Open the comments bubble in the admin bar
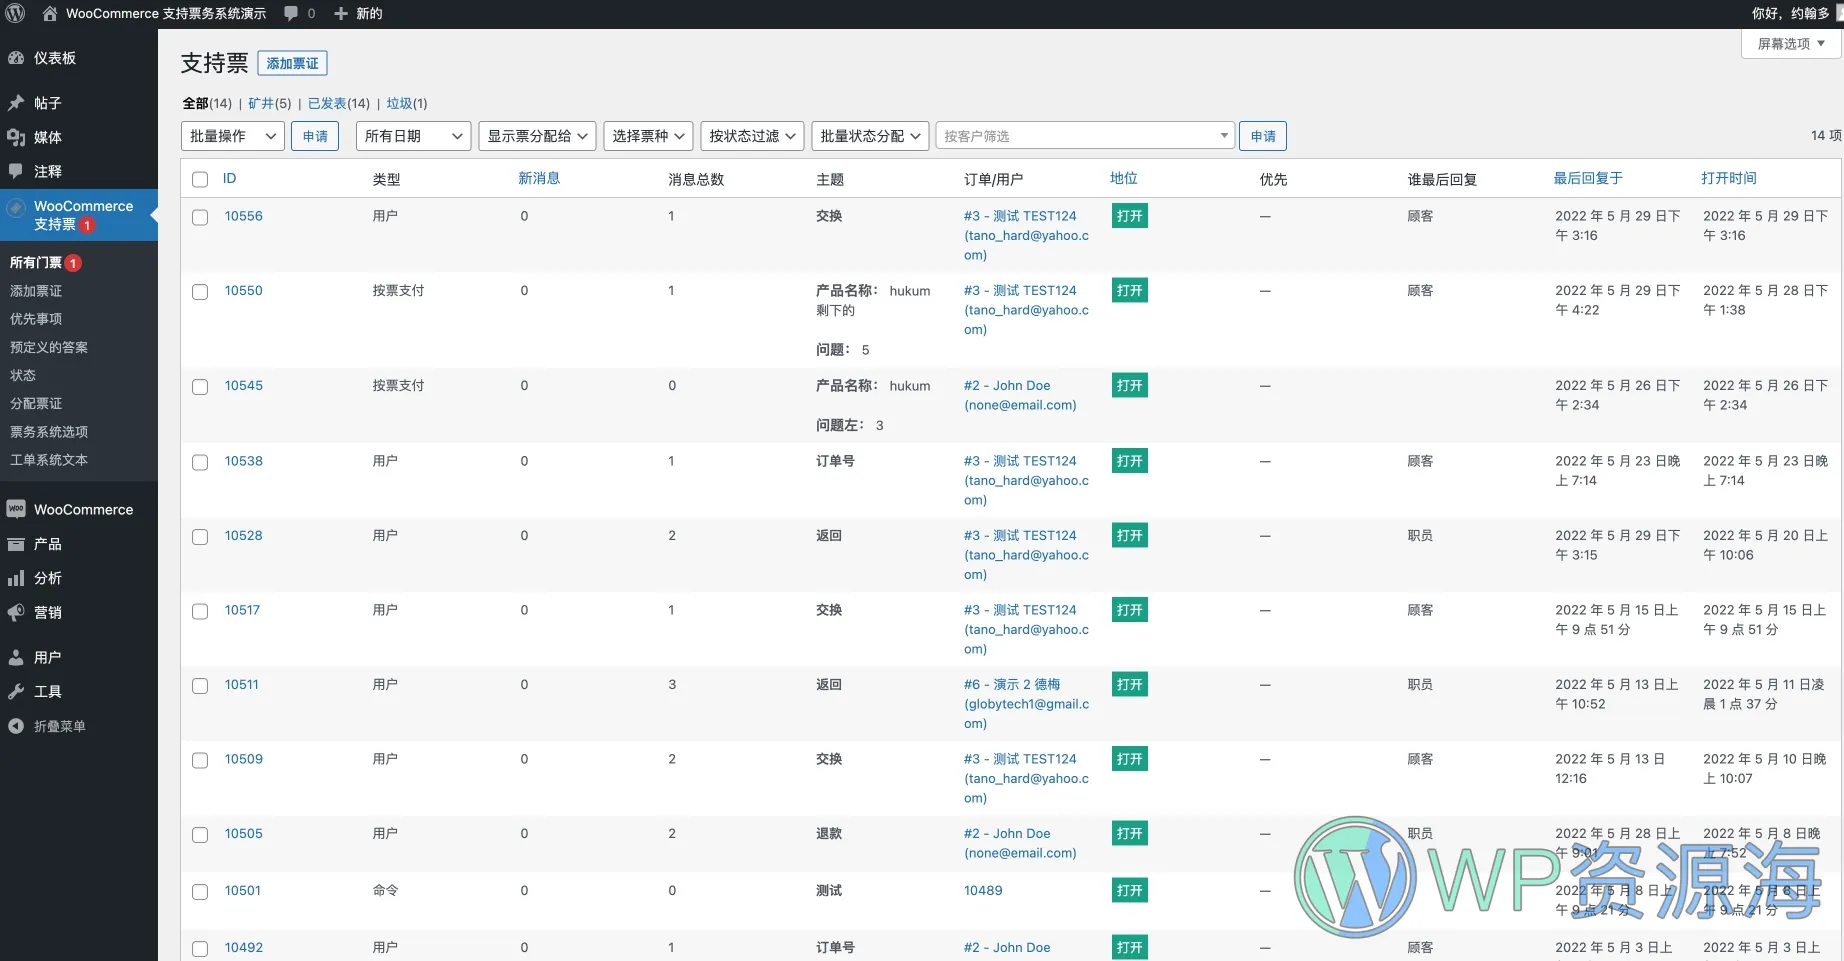 point(291,13)
